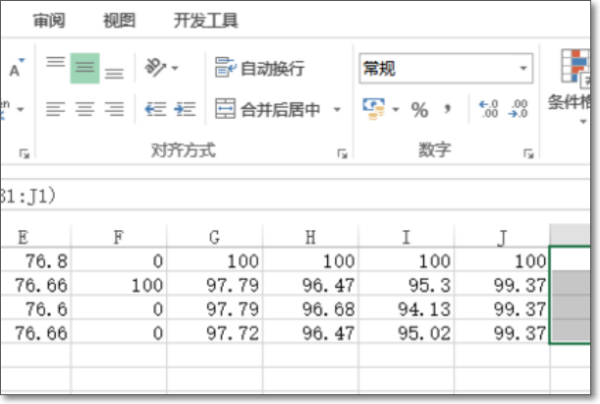
Task: Select cell containing 76.8
Action: click(x=35, y=261)
